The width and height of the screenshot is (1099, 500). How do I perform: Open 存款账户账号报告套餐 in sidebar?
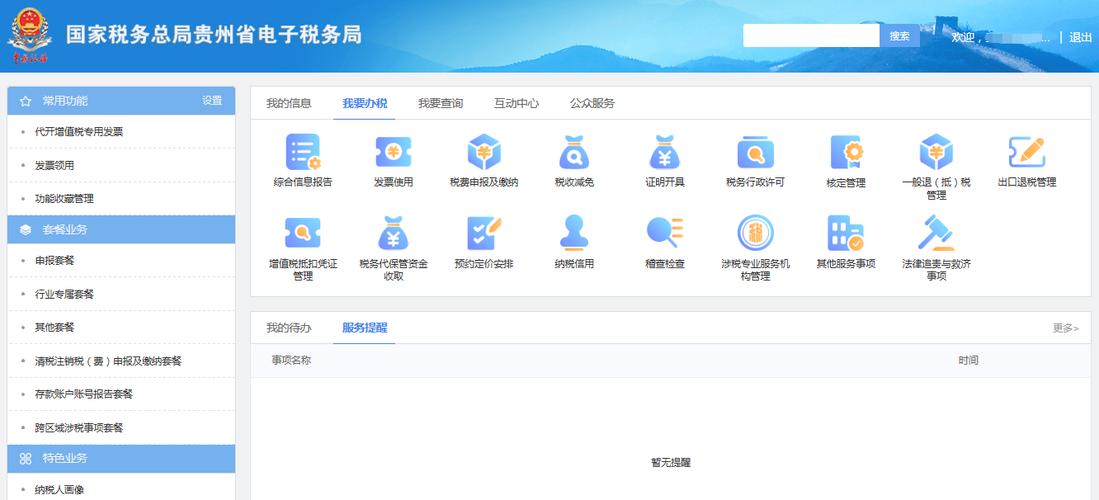click(84, 394)
